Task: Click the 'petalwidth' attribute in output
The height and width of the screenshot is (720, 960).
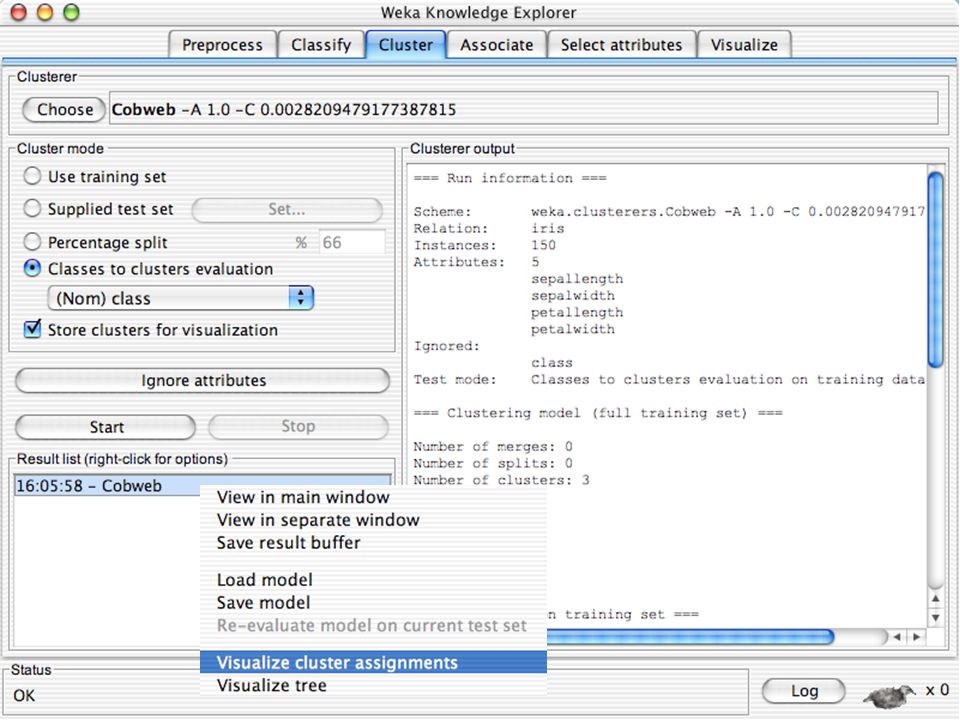Action: pyautogui.click(x=572, y=329)
